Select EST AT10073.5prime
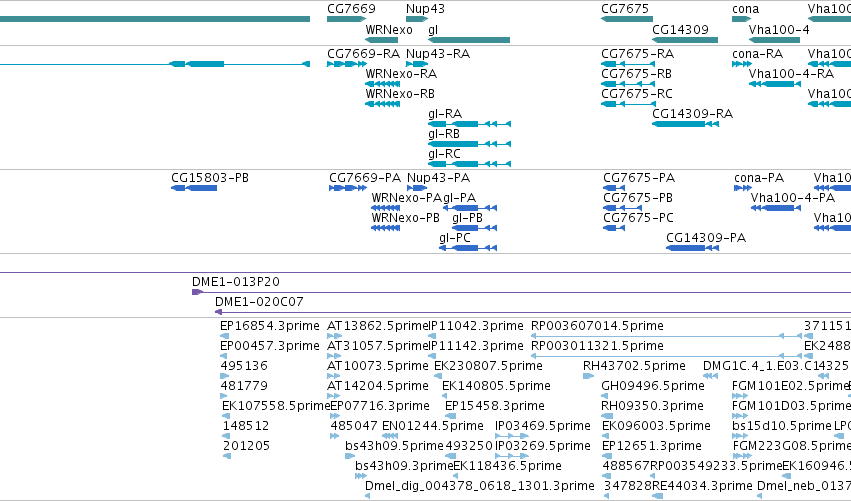851x501 pixels. 378,366
